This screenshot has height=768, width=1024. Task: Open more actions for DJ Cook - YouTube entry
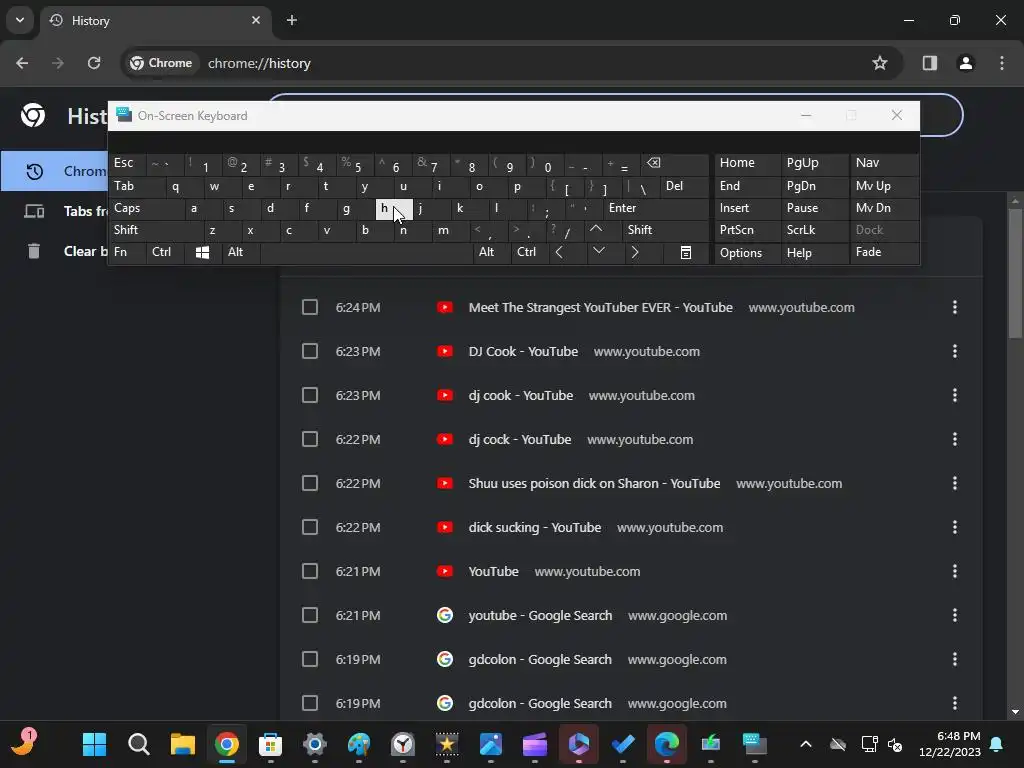pos(955,351)
